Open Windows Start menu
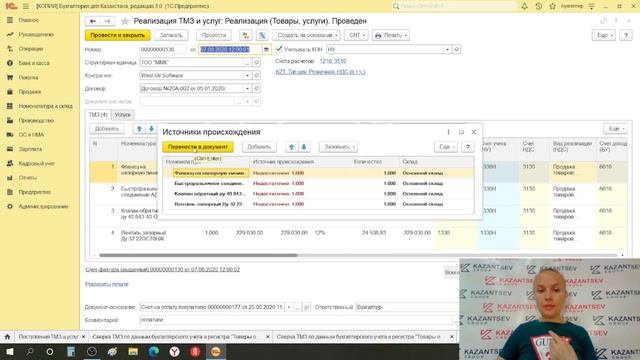The height and width of the screenshot is (360, 640). pos(9,351)
